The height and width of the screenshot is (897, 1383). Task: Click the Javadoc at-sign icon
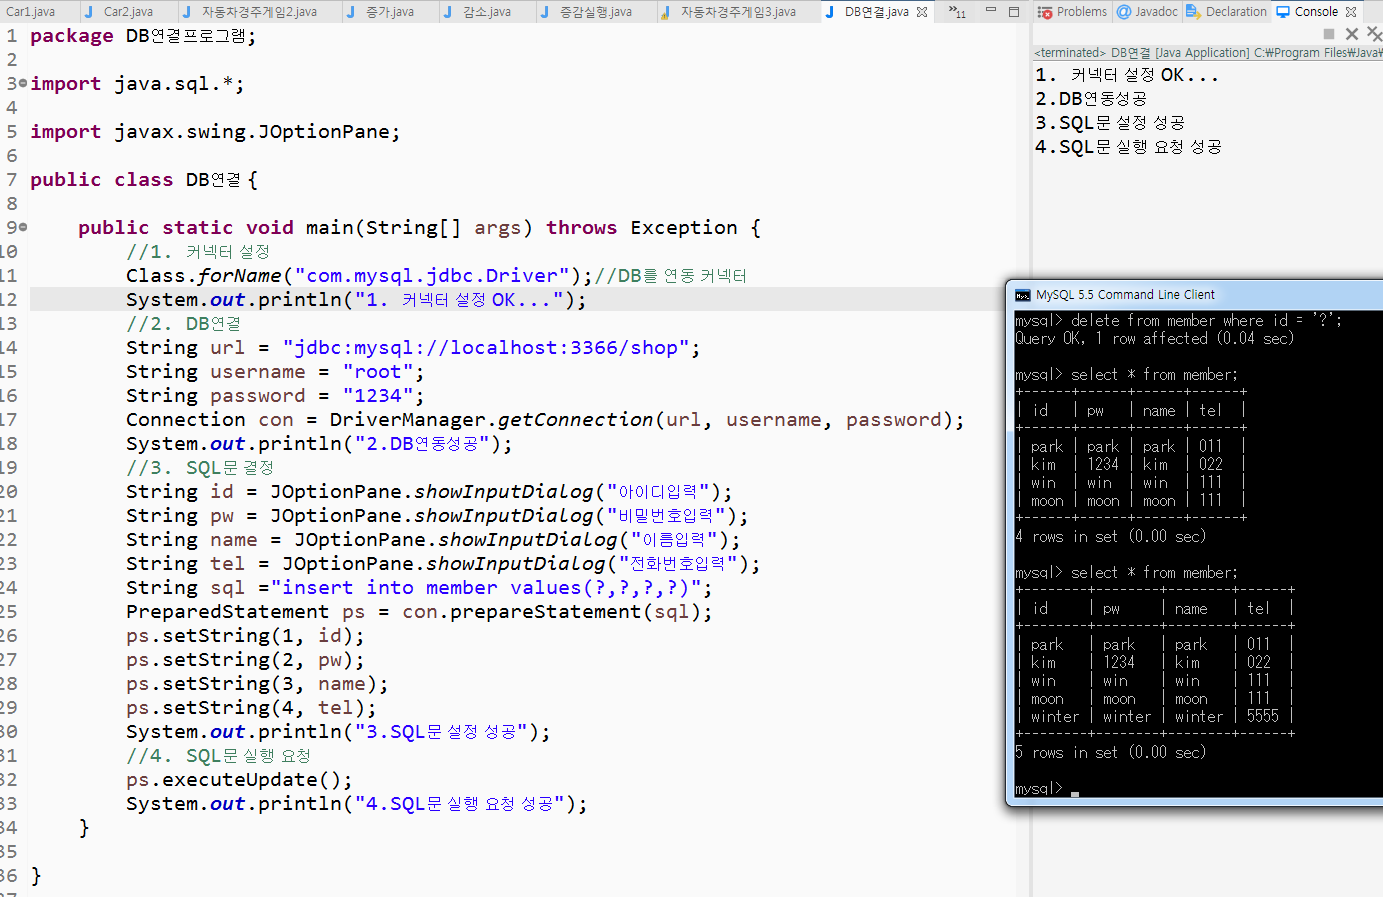[1124, 12]
